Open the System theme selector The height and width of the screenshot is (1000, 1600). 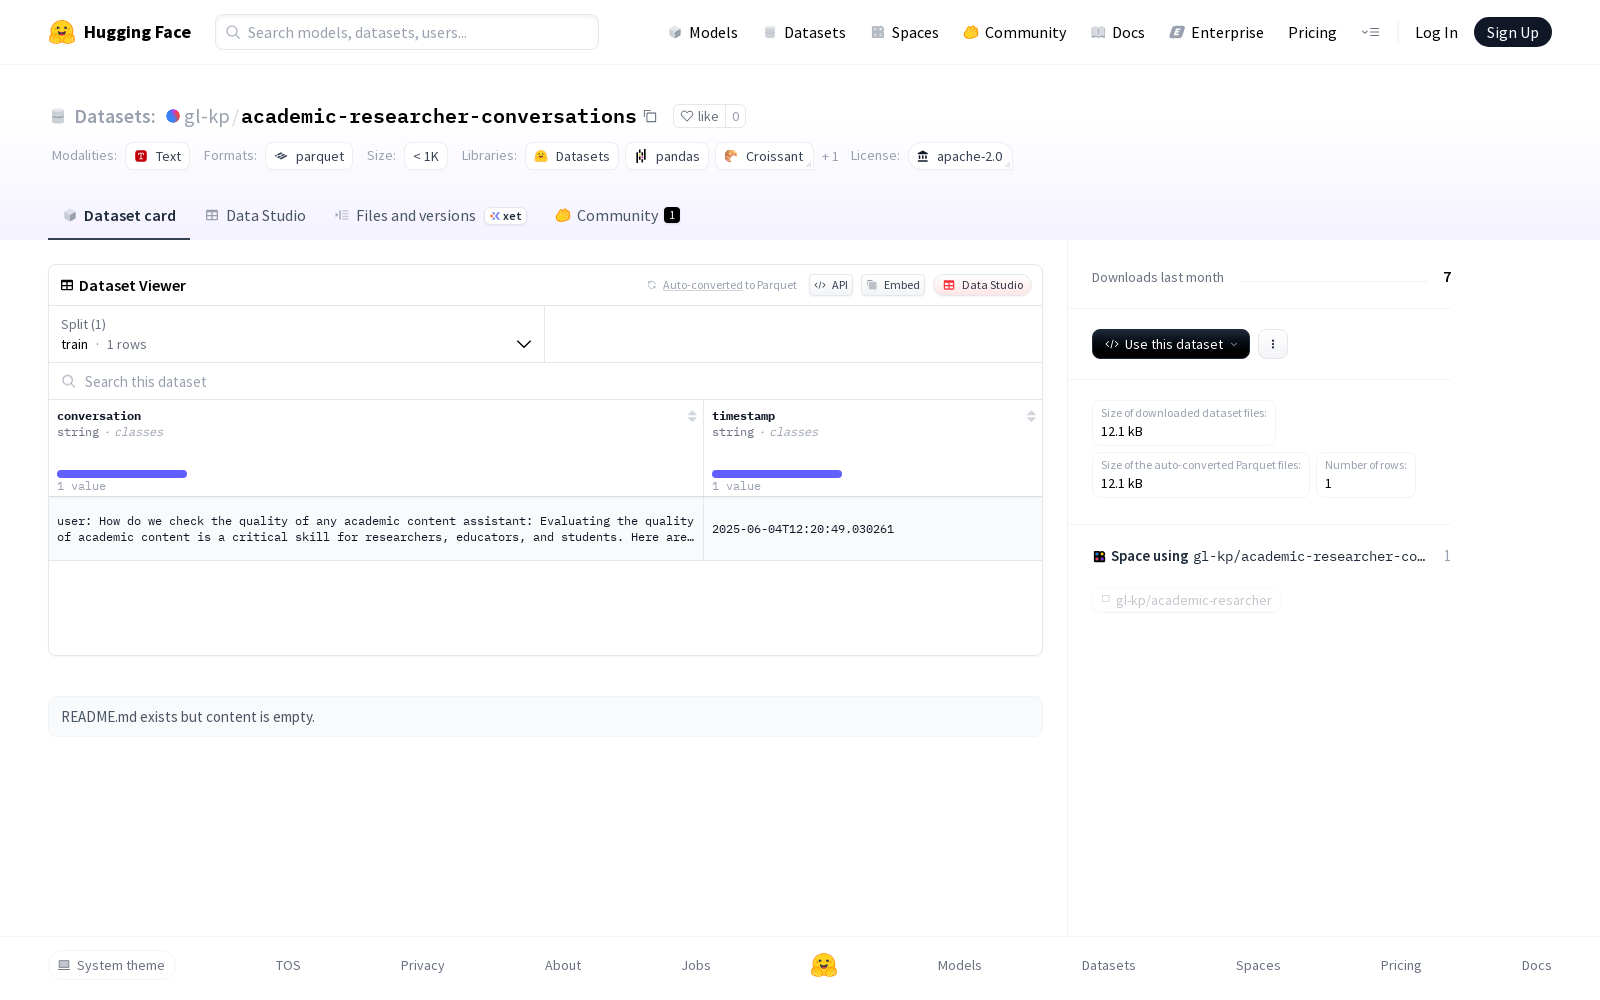tap(112, 965)
